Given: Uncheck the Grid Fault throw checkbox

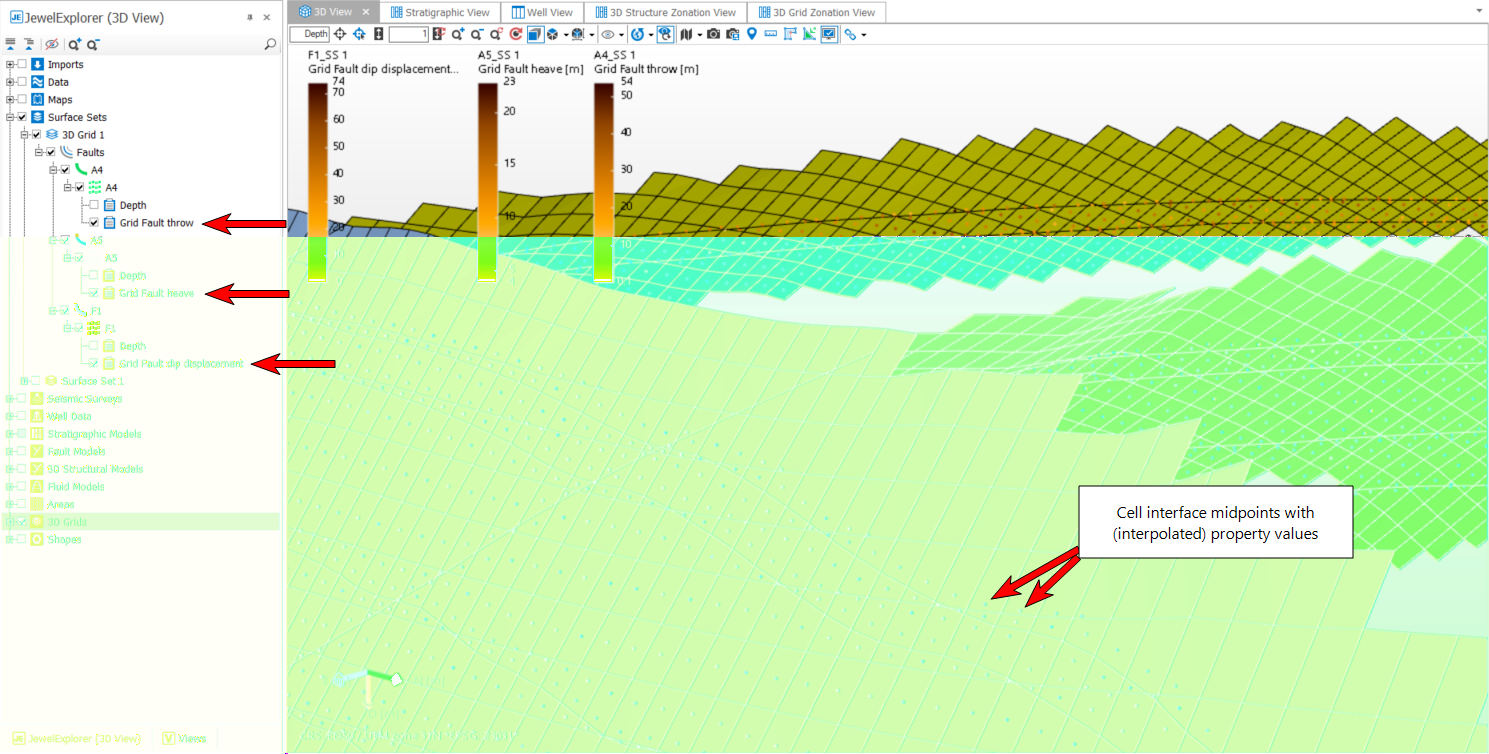Looking at the screenshot, I should click(x=94, y=223).
